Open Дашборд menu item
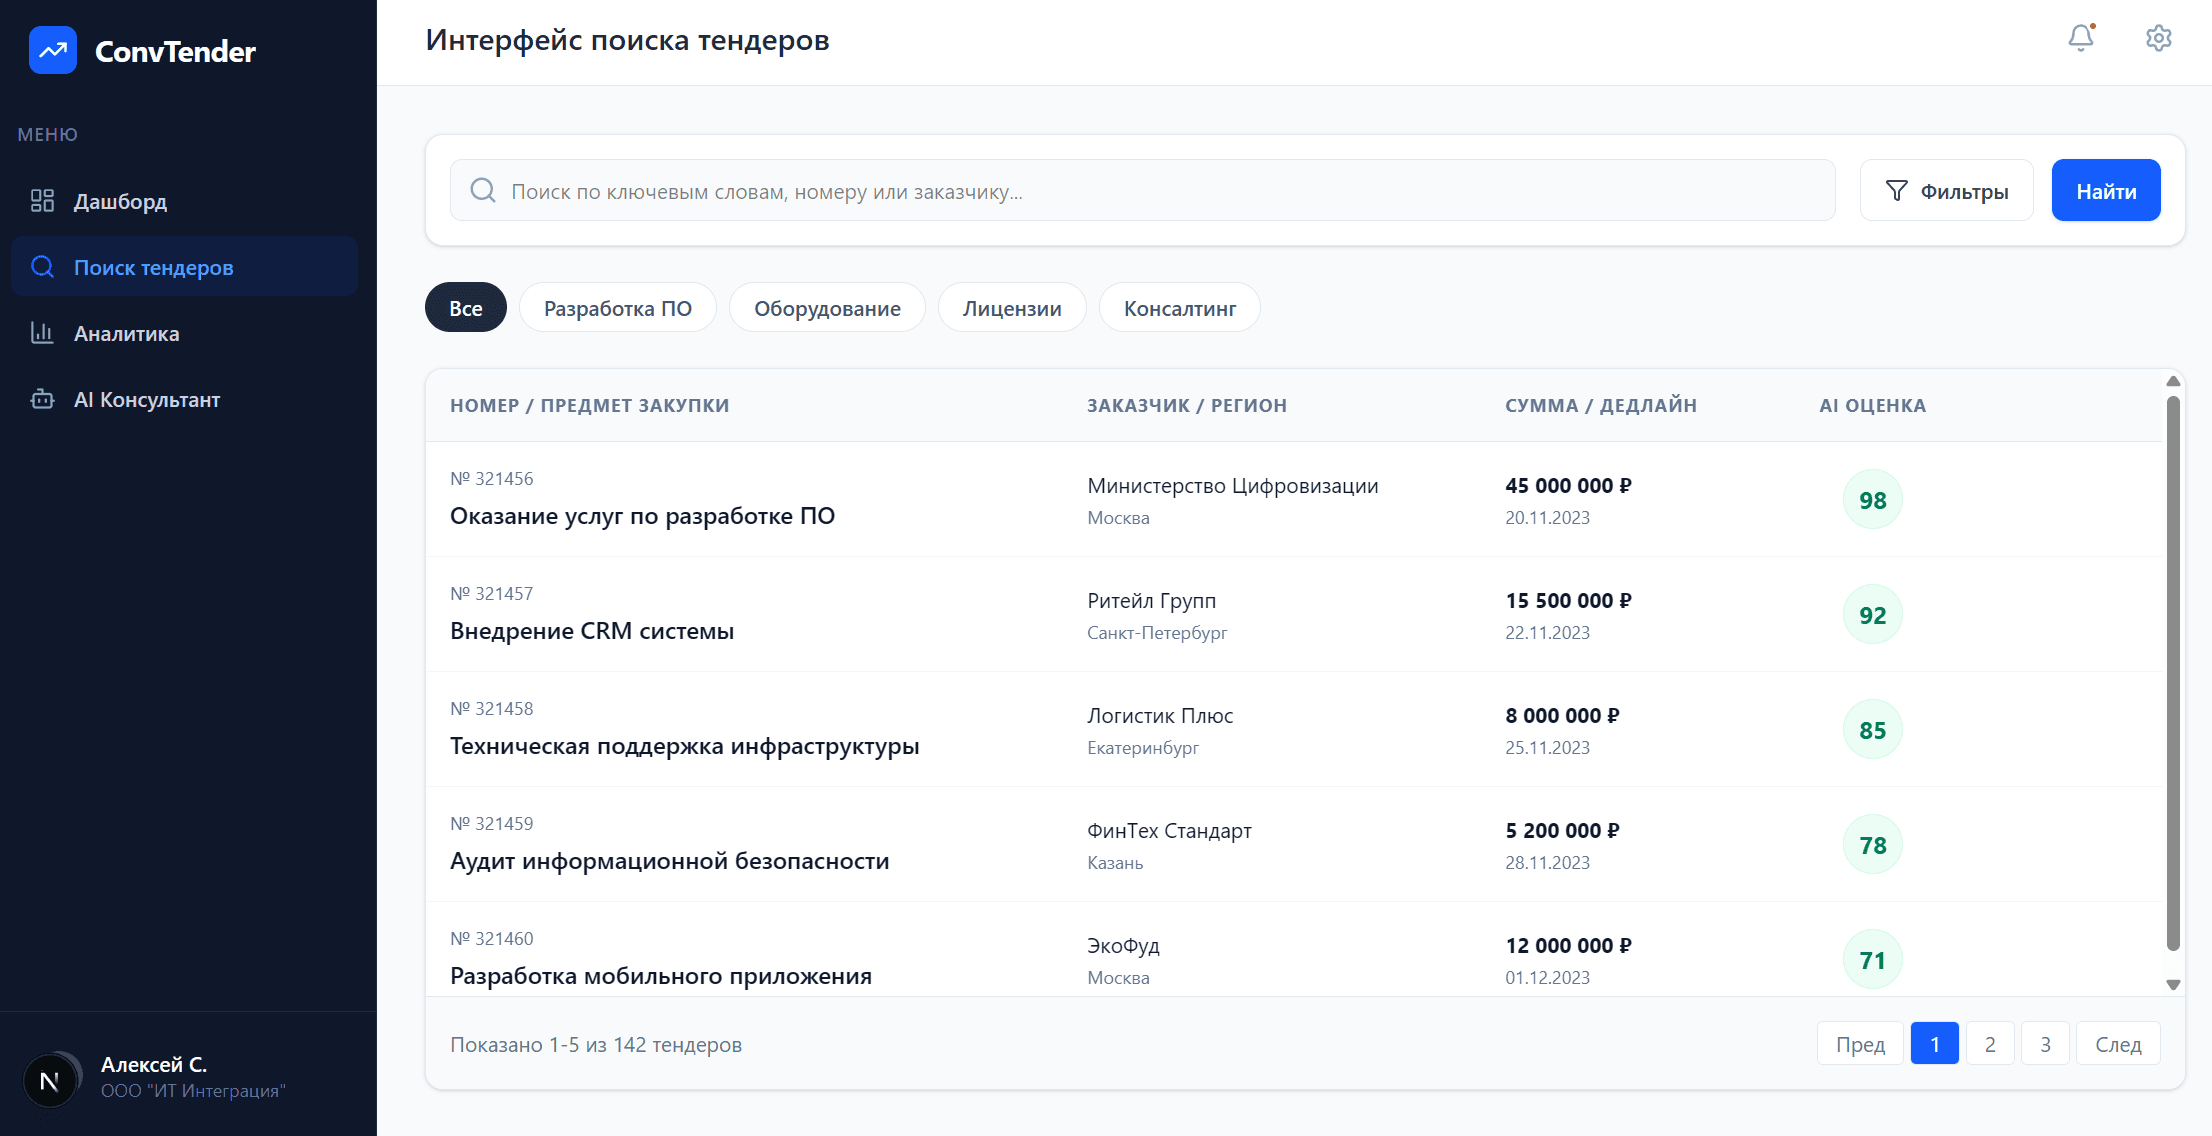The image size is (2212, 1136). [x=184, y=201]
